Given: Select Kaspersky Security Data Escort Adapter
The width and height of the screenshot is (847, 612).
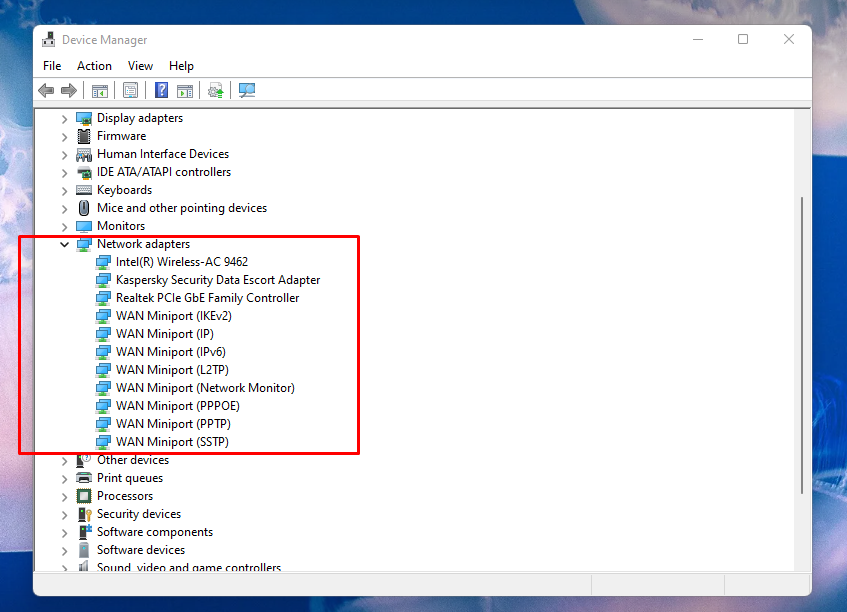Looking at the screenshot, I should [x=218, y=280].
